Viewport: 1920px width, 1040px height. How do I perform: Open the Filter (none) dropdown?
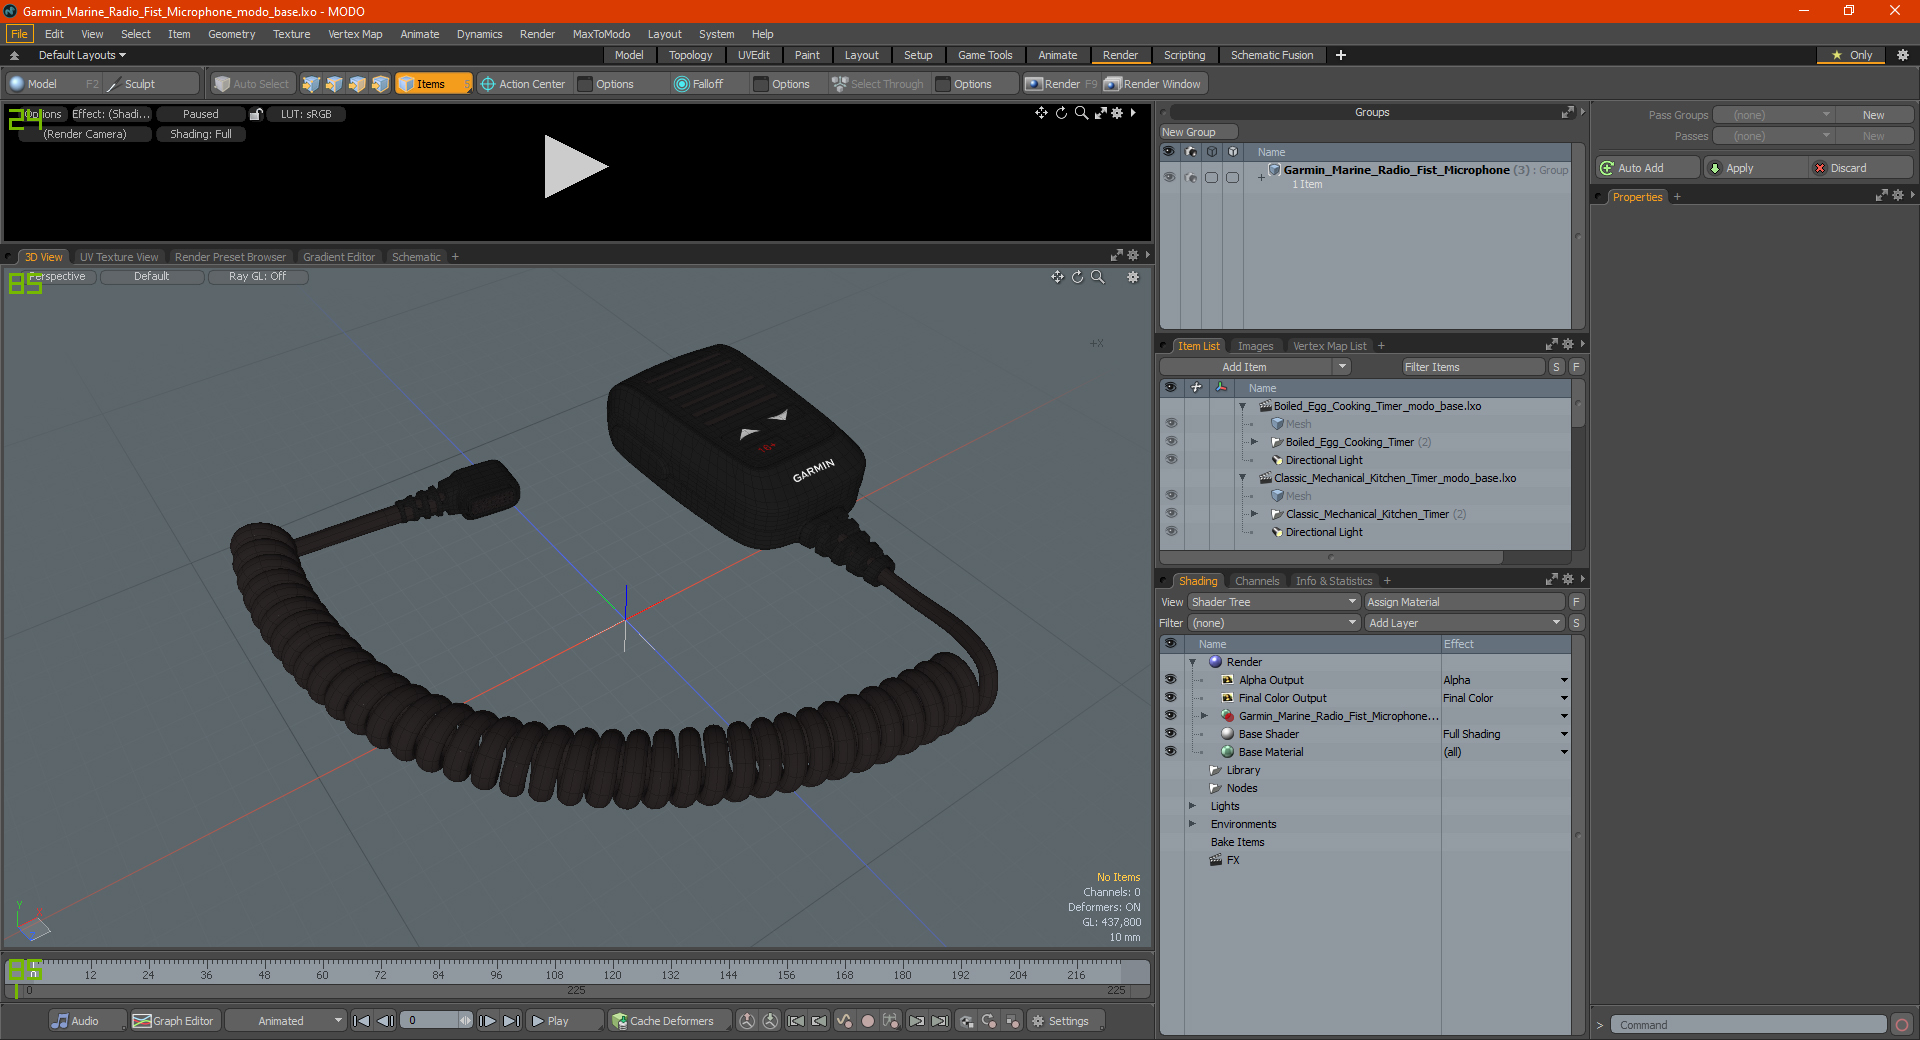tap(1273, 623)
